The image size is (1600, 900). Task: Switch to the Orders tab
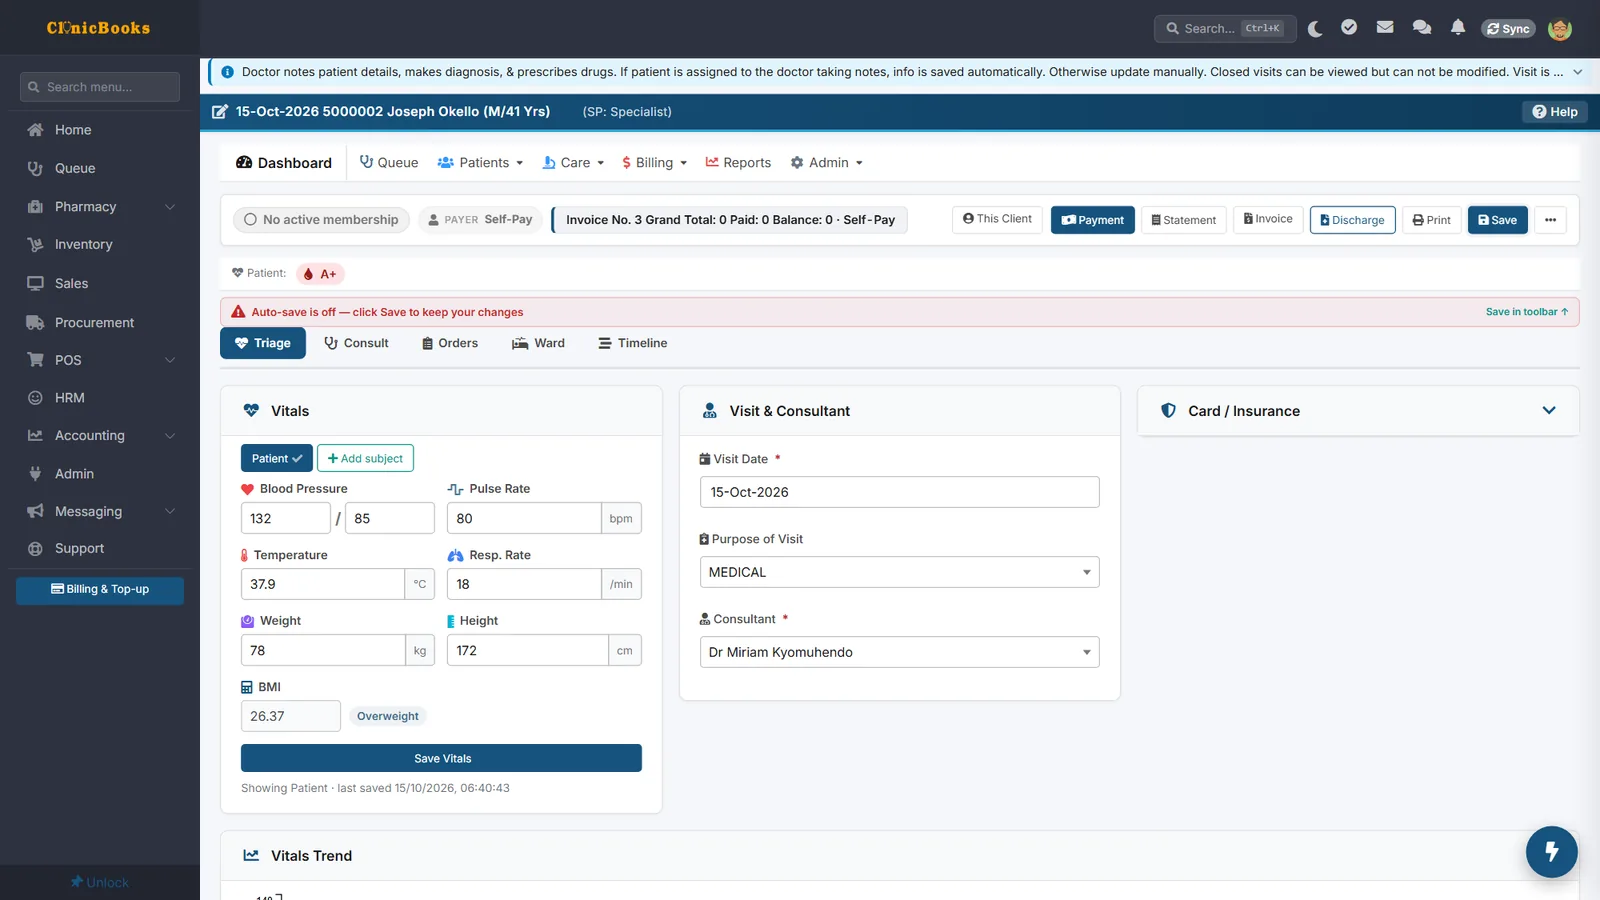coord(450,343)
